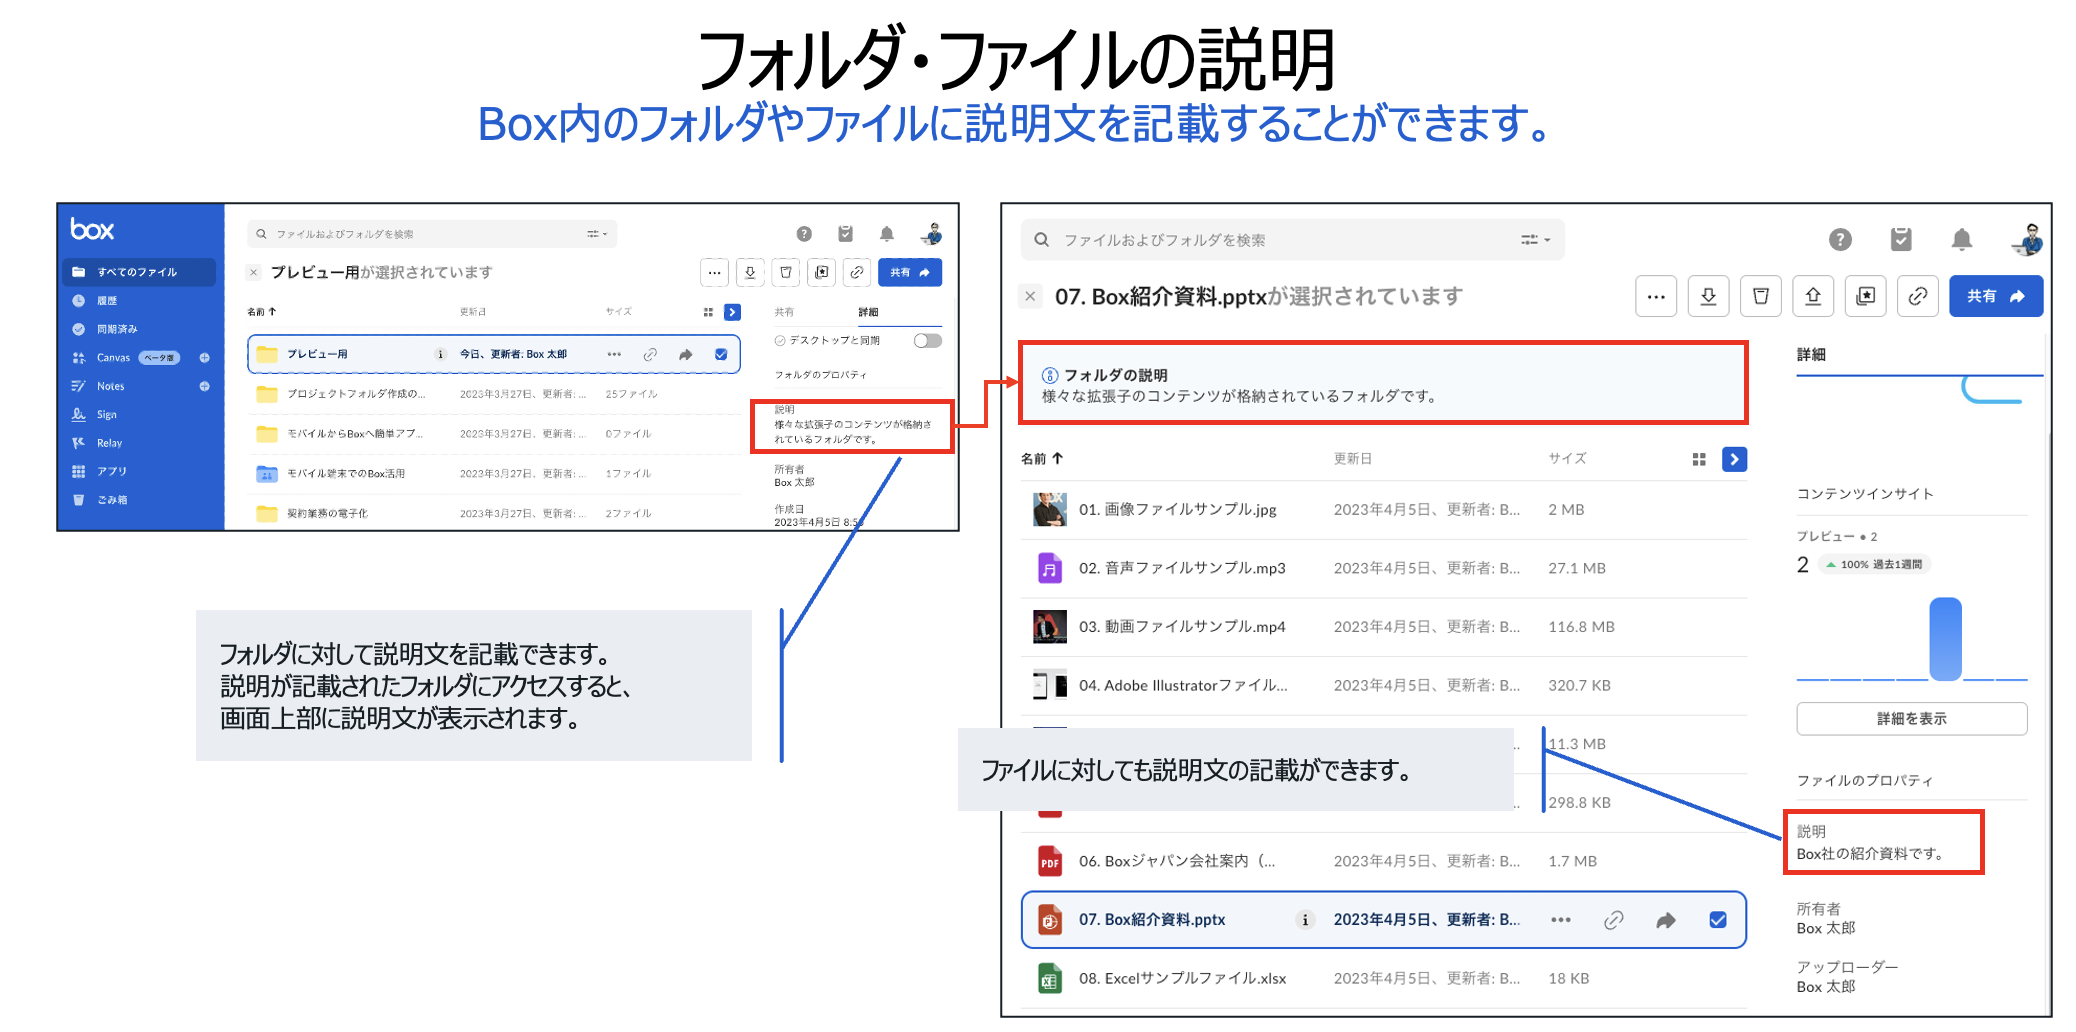Viewport: 2076px width, 1032px height.
Task: Click the 詳細を表示 button
Action: tap(1911, 719)
